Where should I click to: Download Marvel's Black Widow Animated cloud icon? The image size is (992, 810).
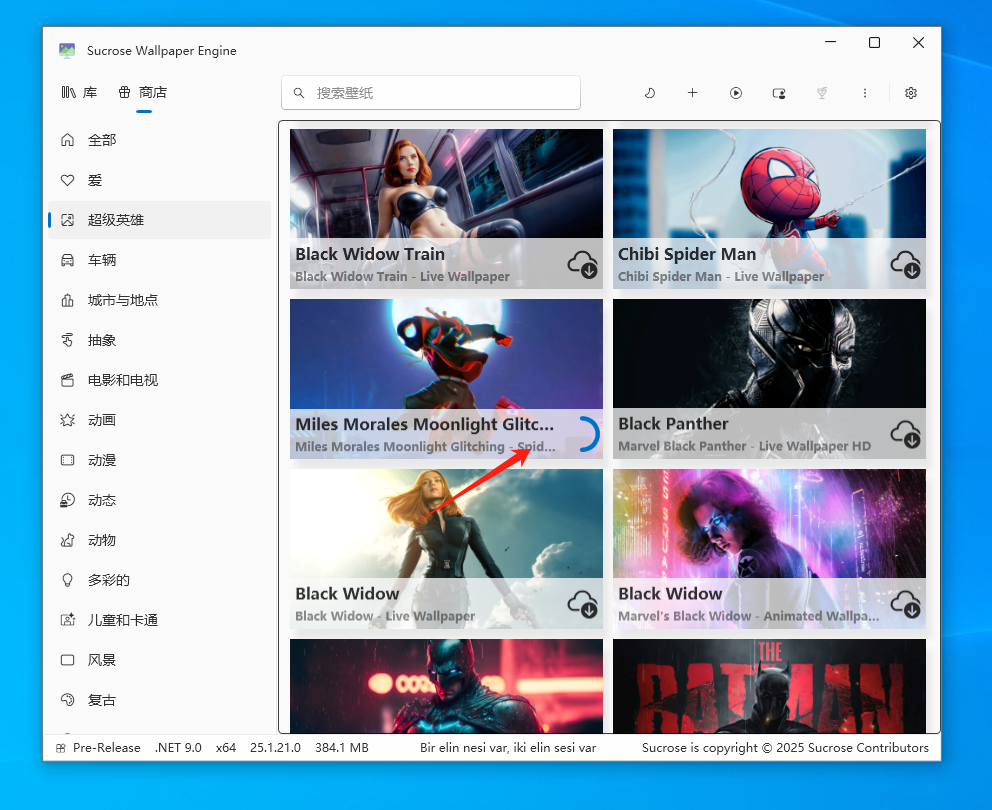(x=905, y=604)
